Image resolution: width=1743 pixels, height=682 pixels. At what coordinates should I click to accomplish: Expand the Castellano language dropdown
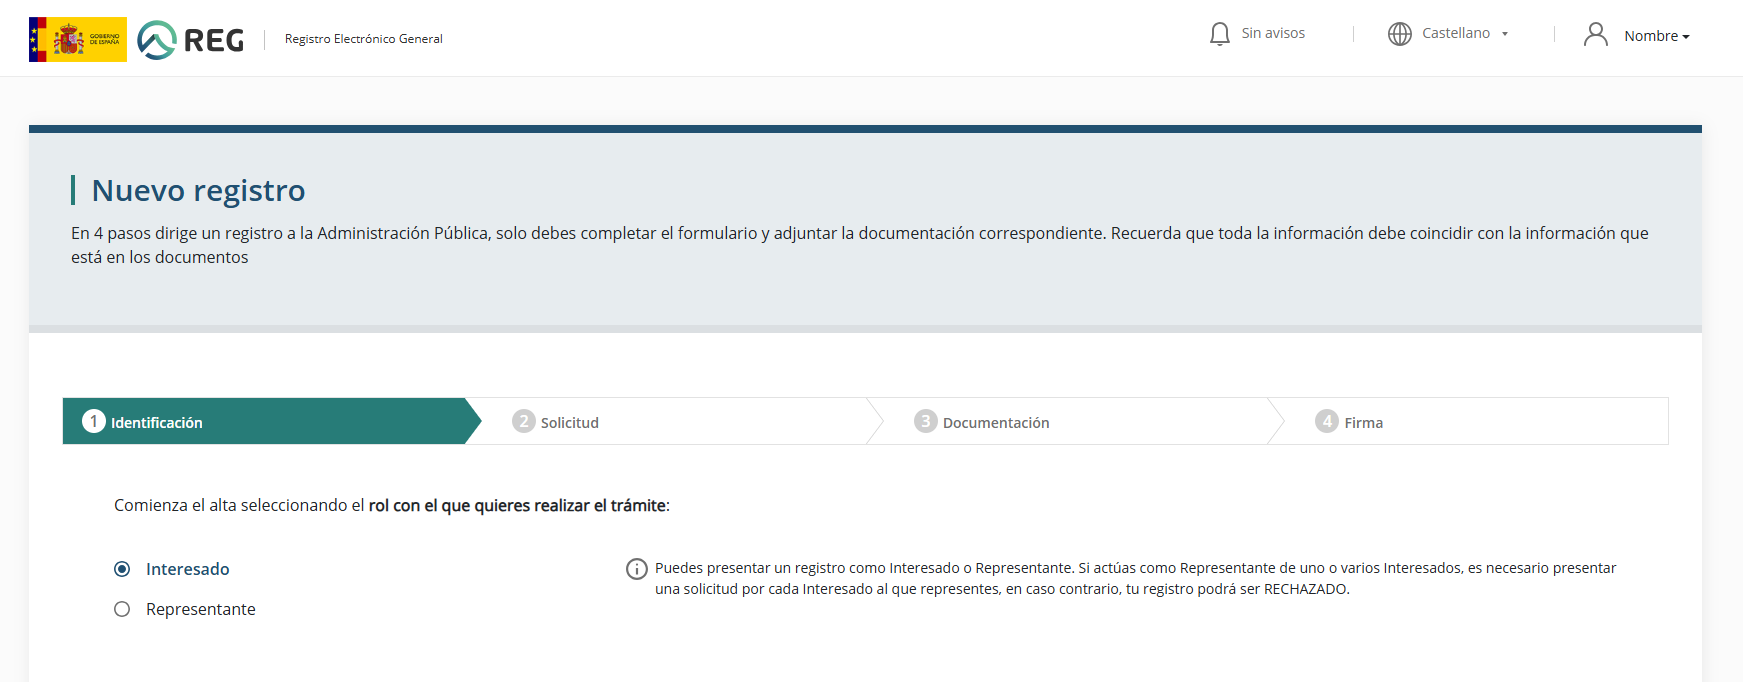coord(1455,33)
